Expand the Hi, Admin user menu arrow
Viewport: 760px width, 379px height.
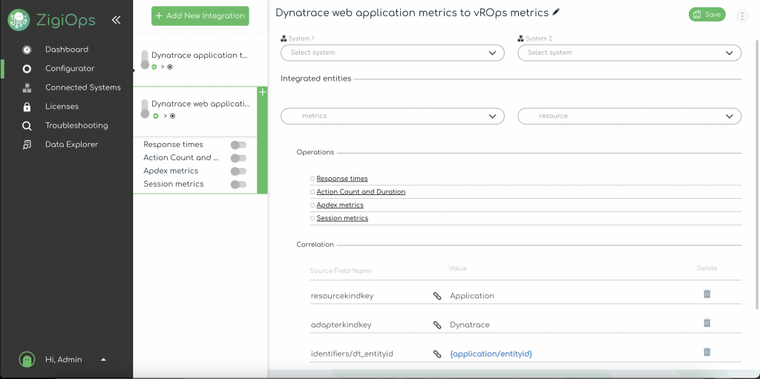(x=103, y=360)
